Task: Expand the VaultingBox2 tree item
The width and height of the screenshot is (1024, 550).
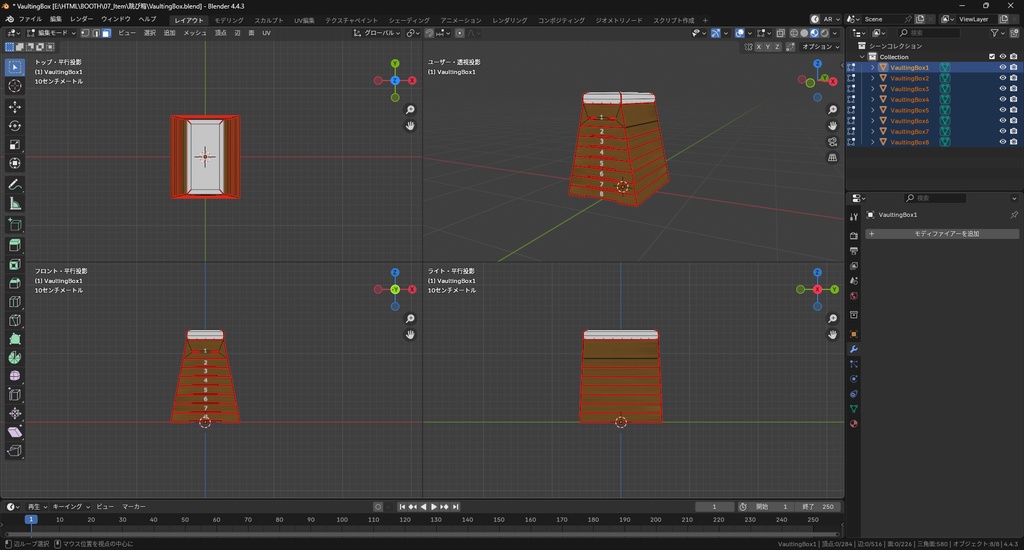Action: pyautogui.click(x=873, y=78)
